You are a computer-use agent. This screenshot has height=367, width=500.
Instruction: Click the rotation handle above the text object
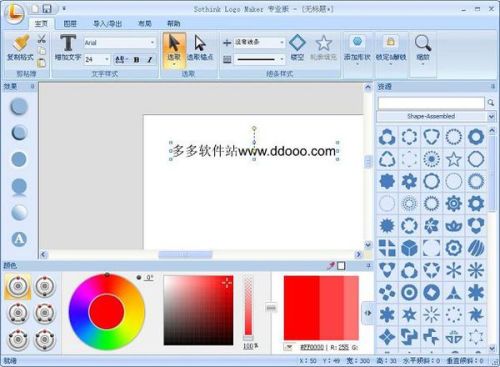point(254,128)
